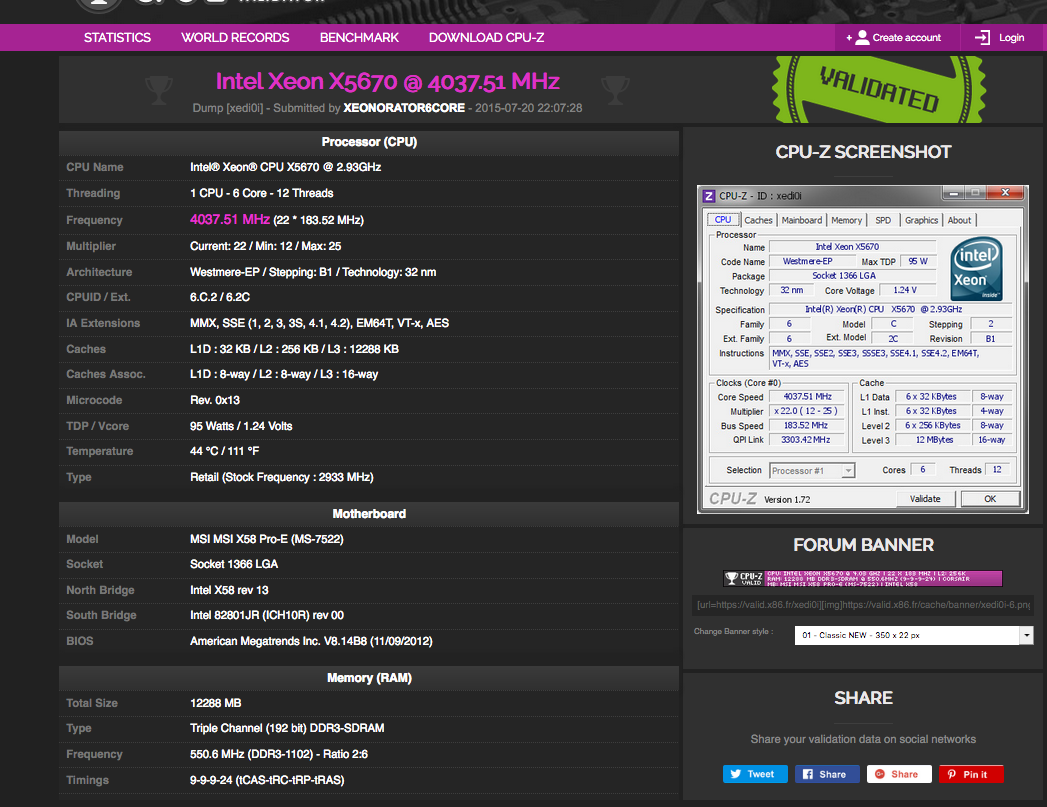Click the CPU-Z Z logo in screenshot titlebar
Screen dimensions: 1047x807
click(x=709, y=196)
